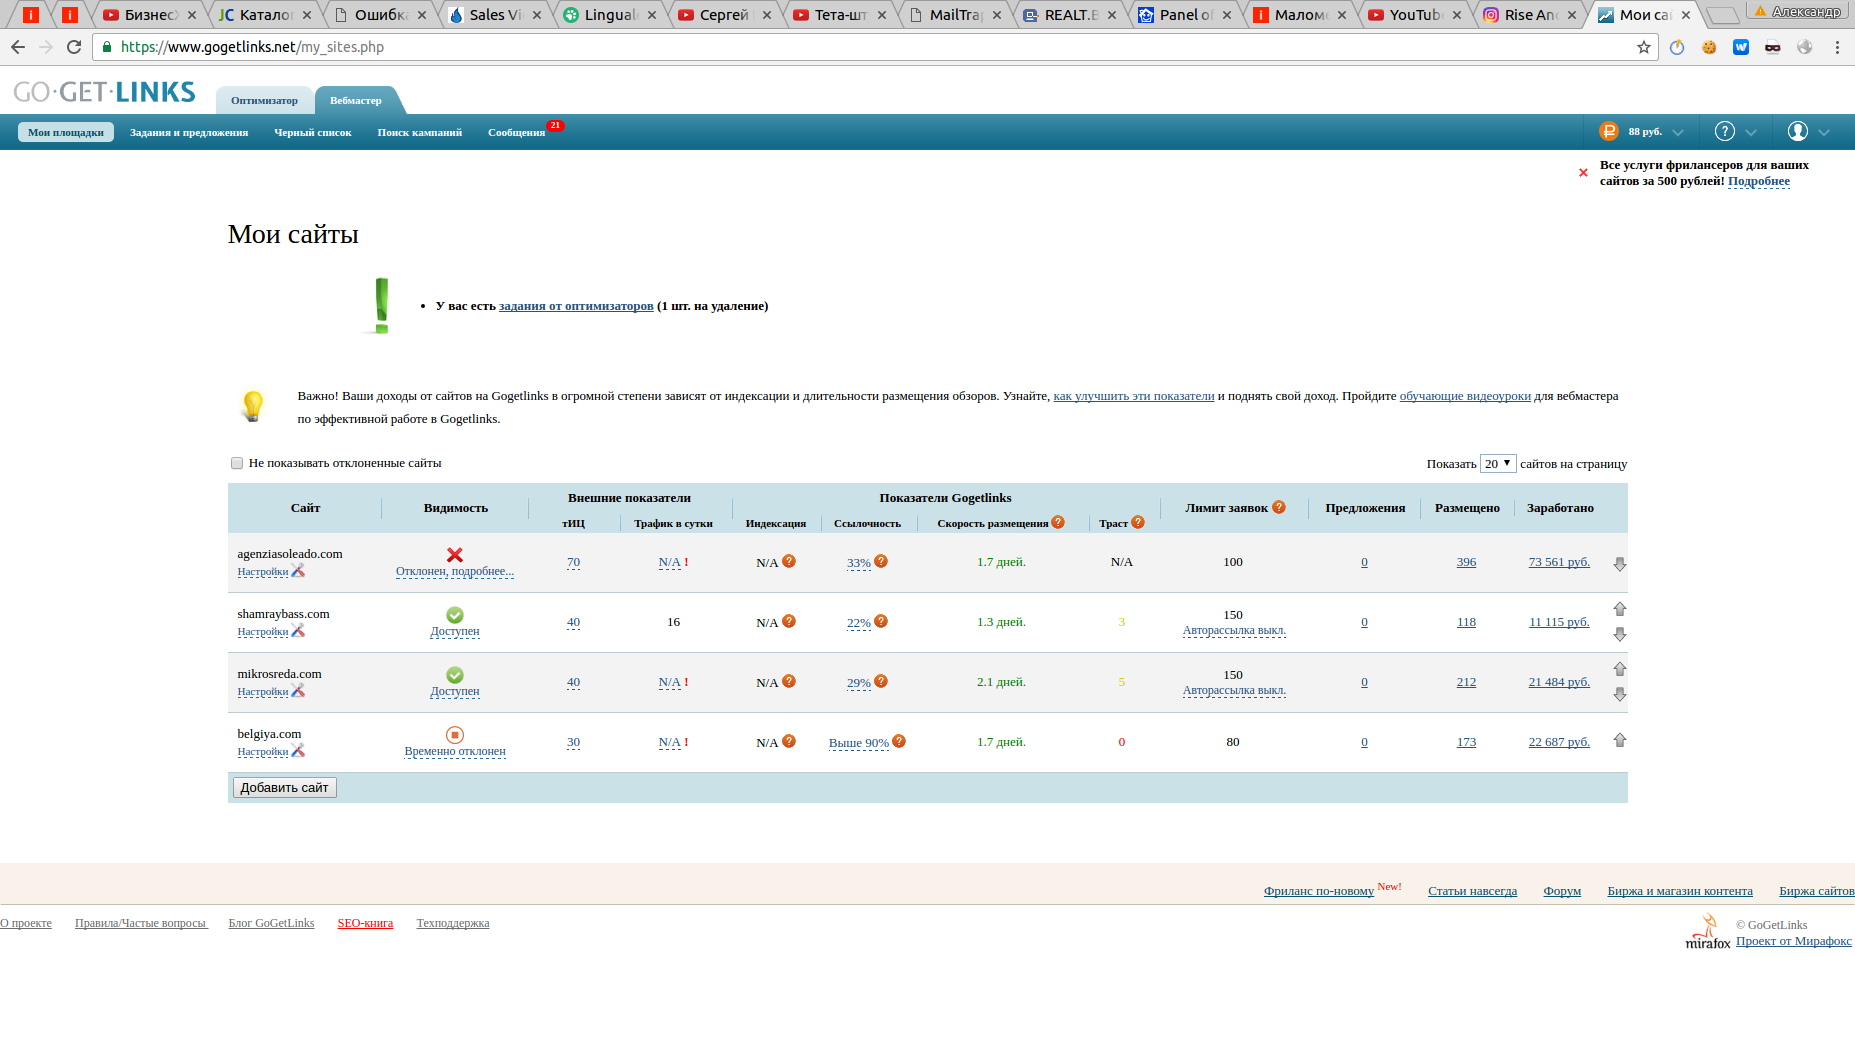Click indexation help icon for agenziasoleado.com
Image resolution: width=1855 pixels, height=1056 pixels.
click(789, 561)
